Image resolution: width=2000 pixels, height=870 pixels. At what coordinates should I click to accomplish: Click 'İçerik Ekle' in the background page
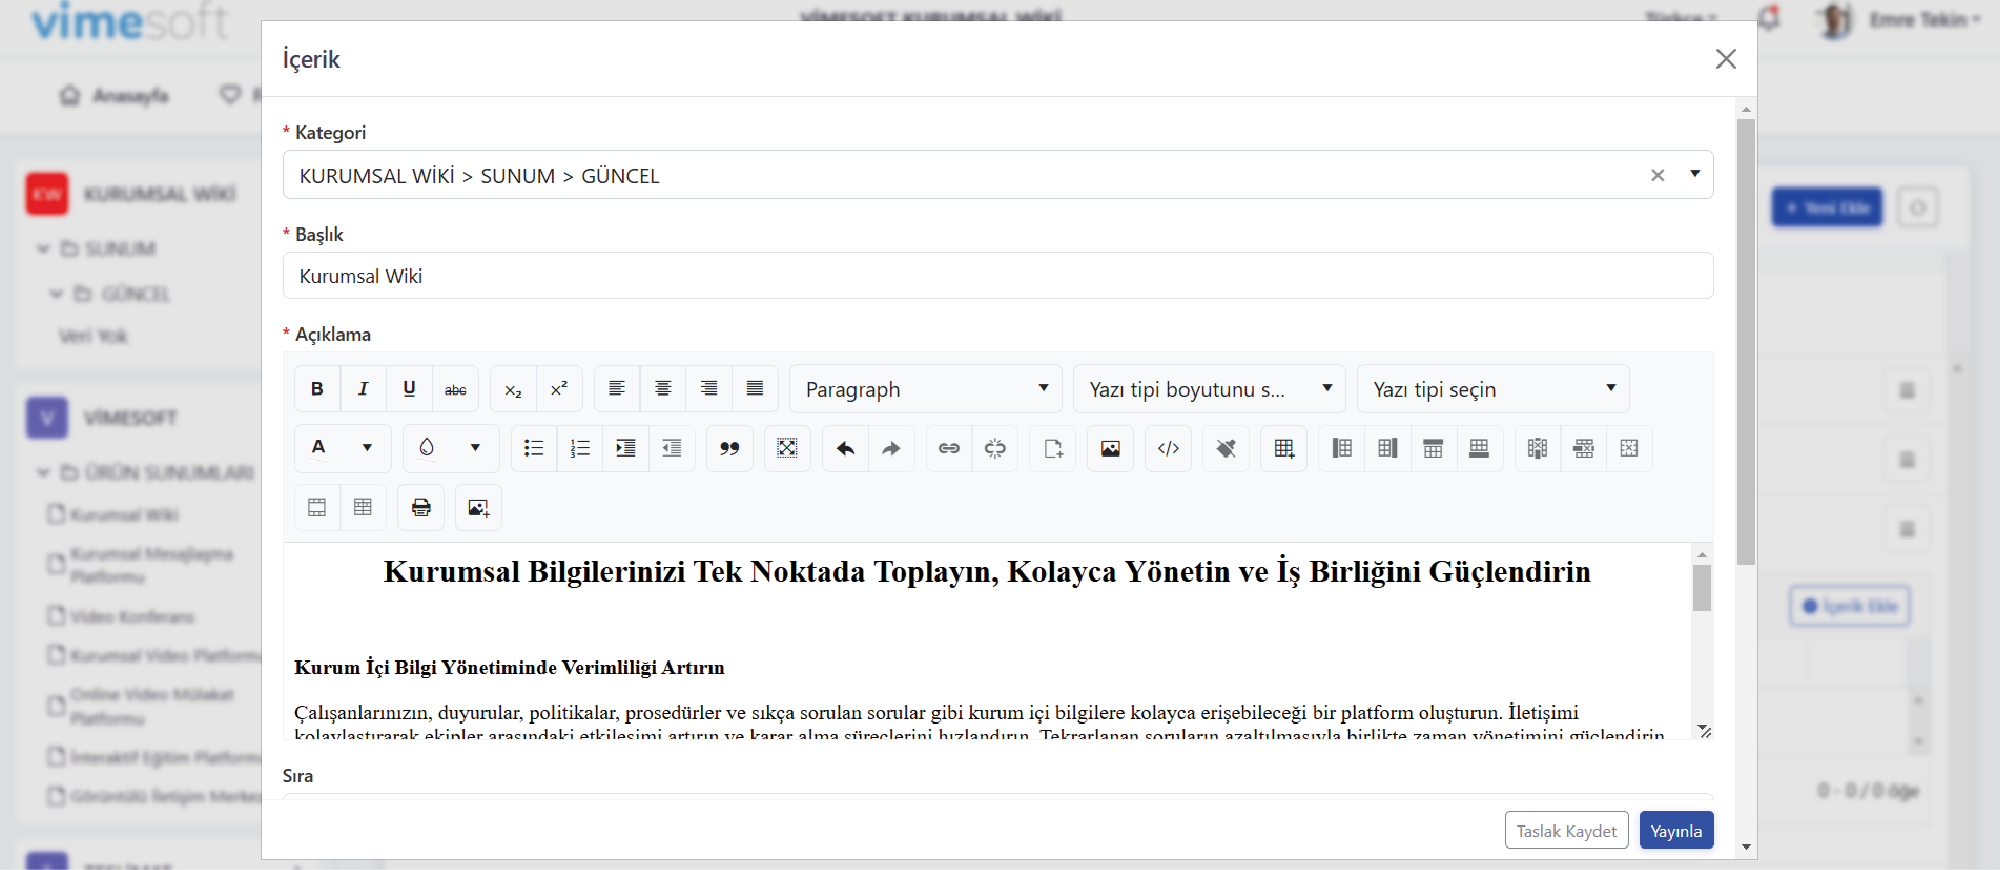click(x=1850, y=606)
